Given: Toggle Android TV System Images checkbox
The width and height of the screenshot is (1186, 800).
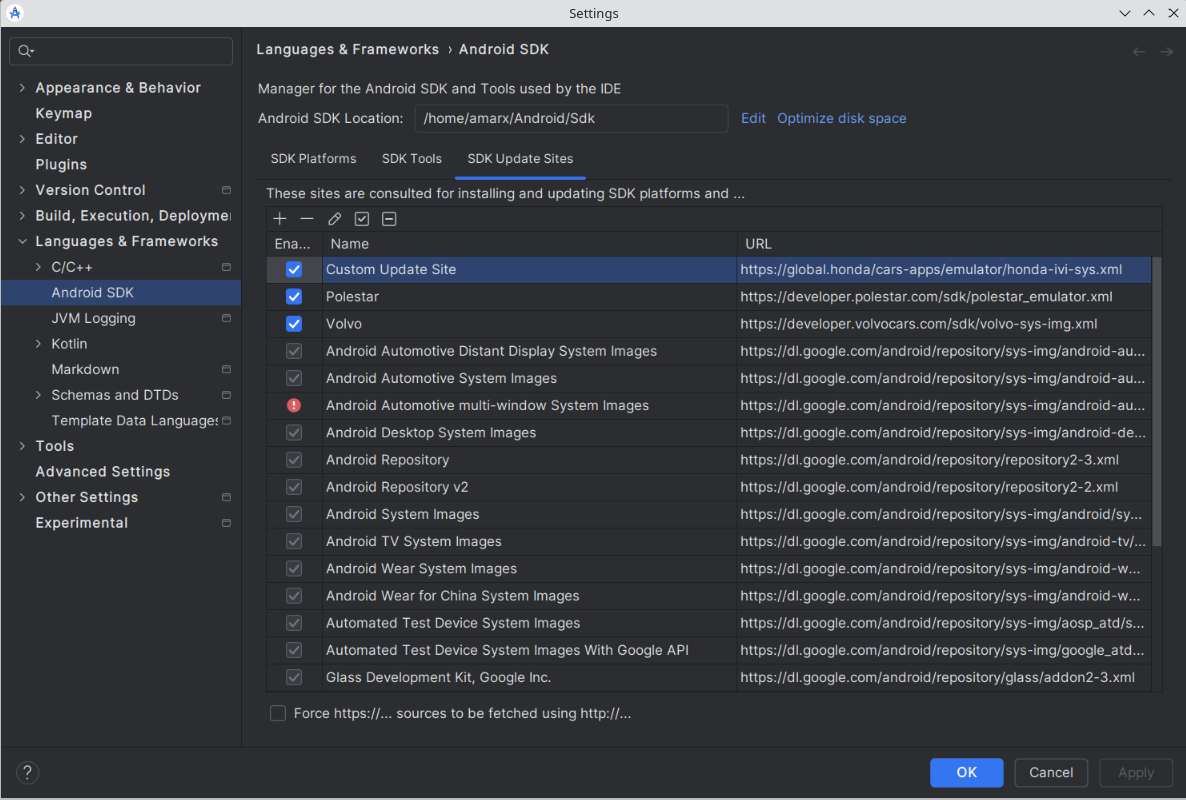Looking at the screenshot, I should pyautogui.click(x=294, y=541).
